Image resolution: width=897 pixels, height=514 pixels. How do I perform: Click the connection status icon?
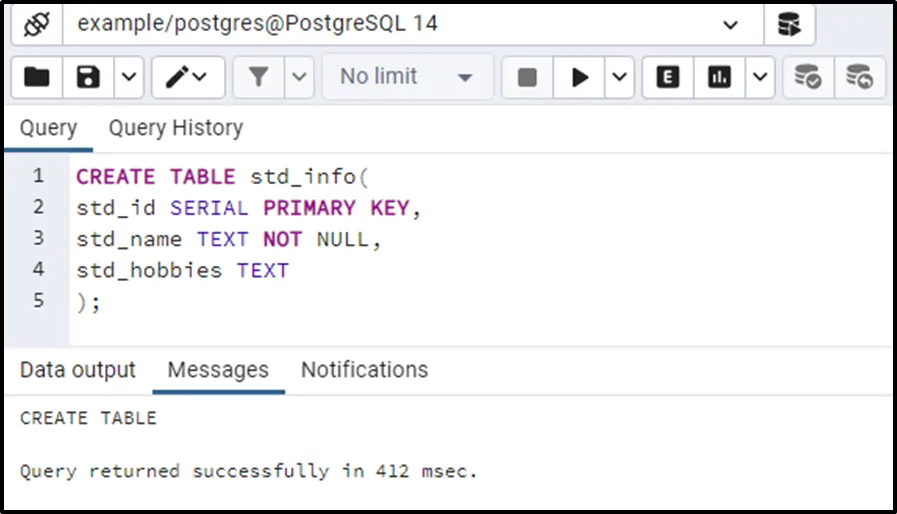click(x=37, y=24)
